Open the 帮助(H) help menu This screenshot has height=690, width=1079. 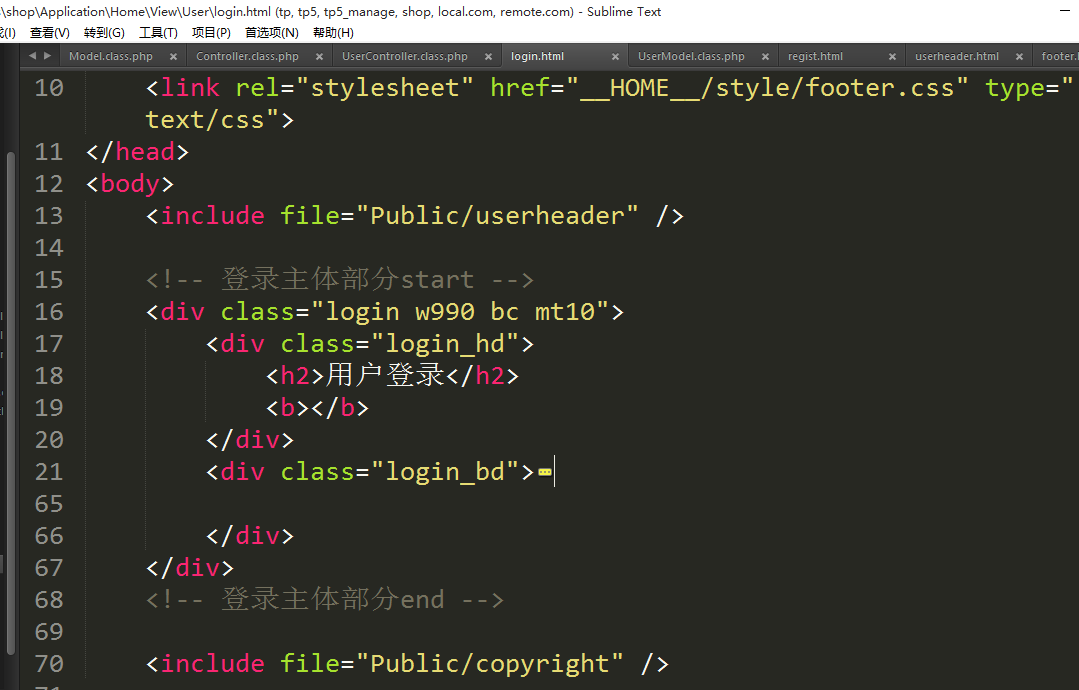(333, 32)
